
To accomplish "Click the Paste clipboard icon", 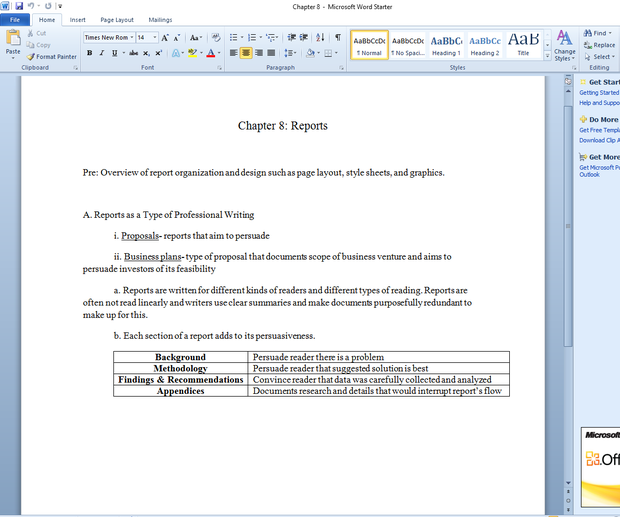I will pos(13,38).
